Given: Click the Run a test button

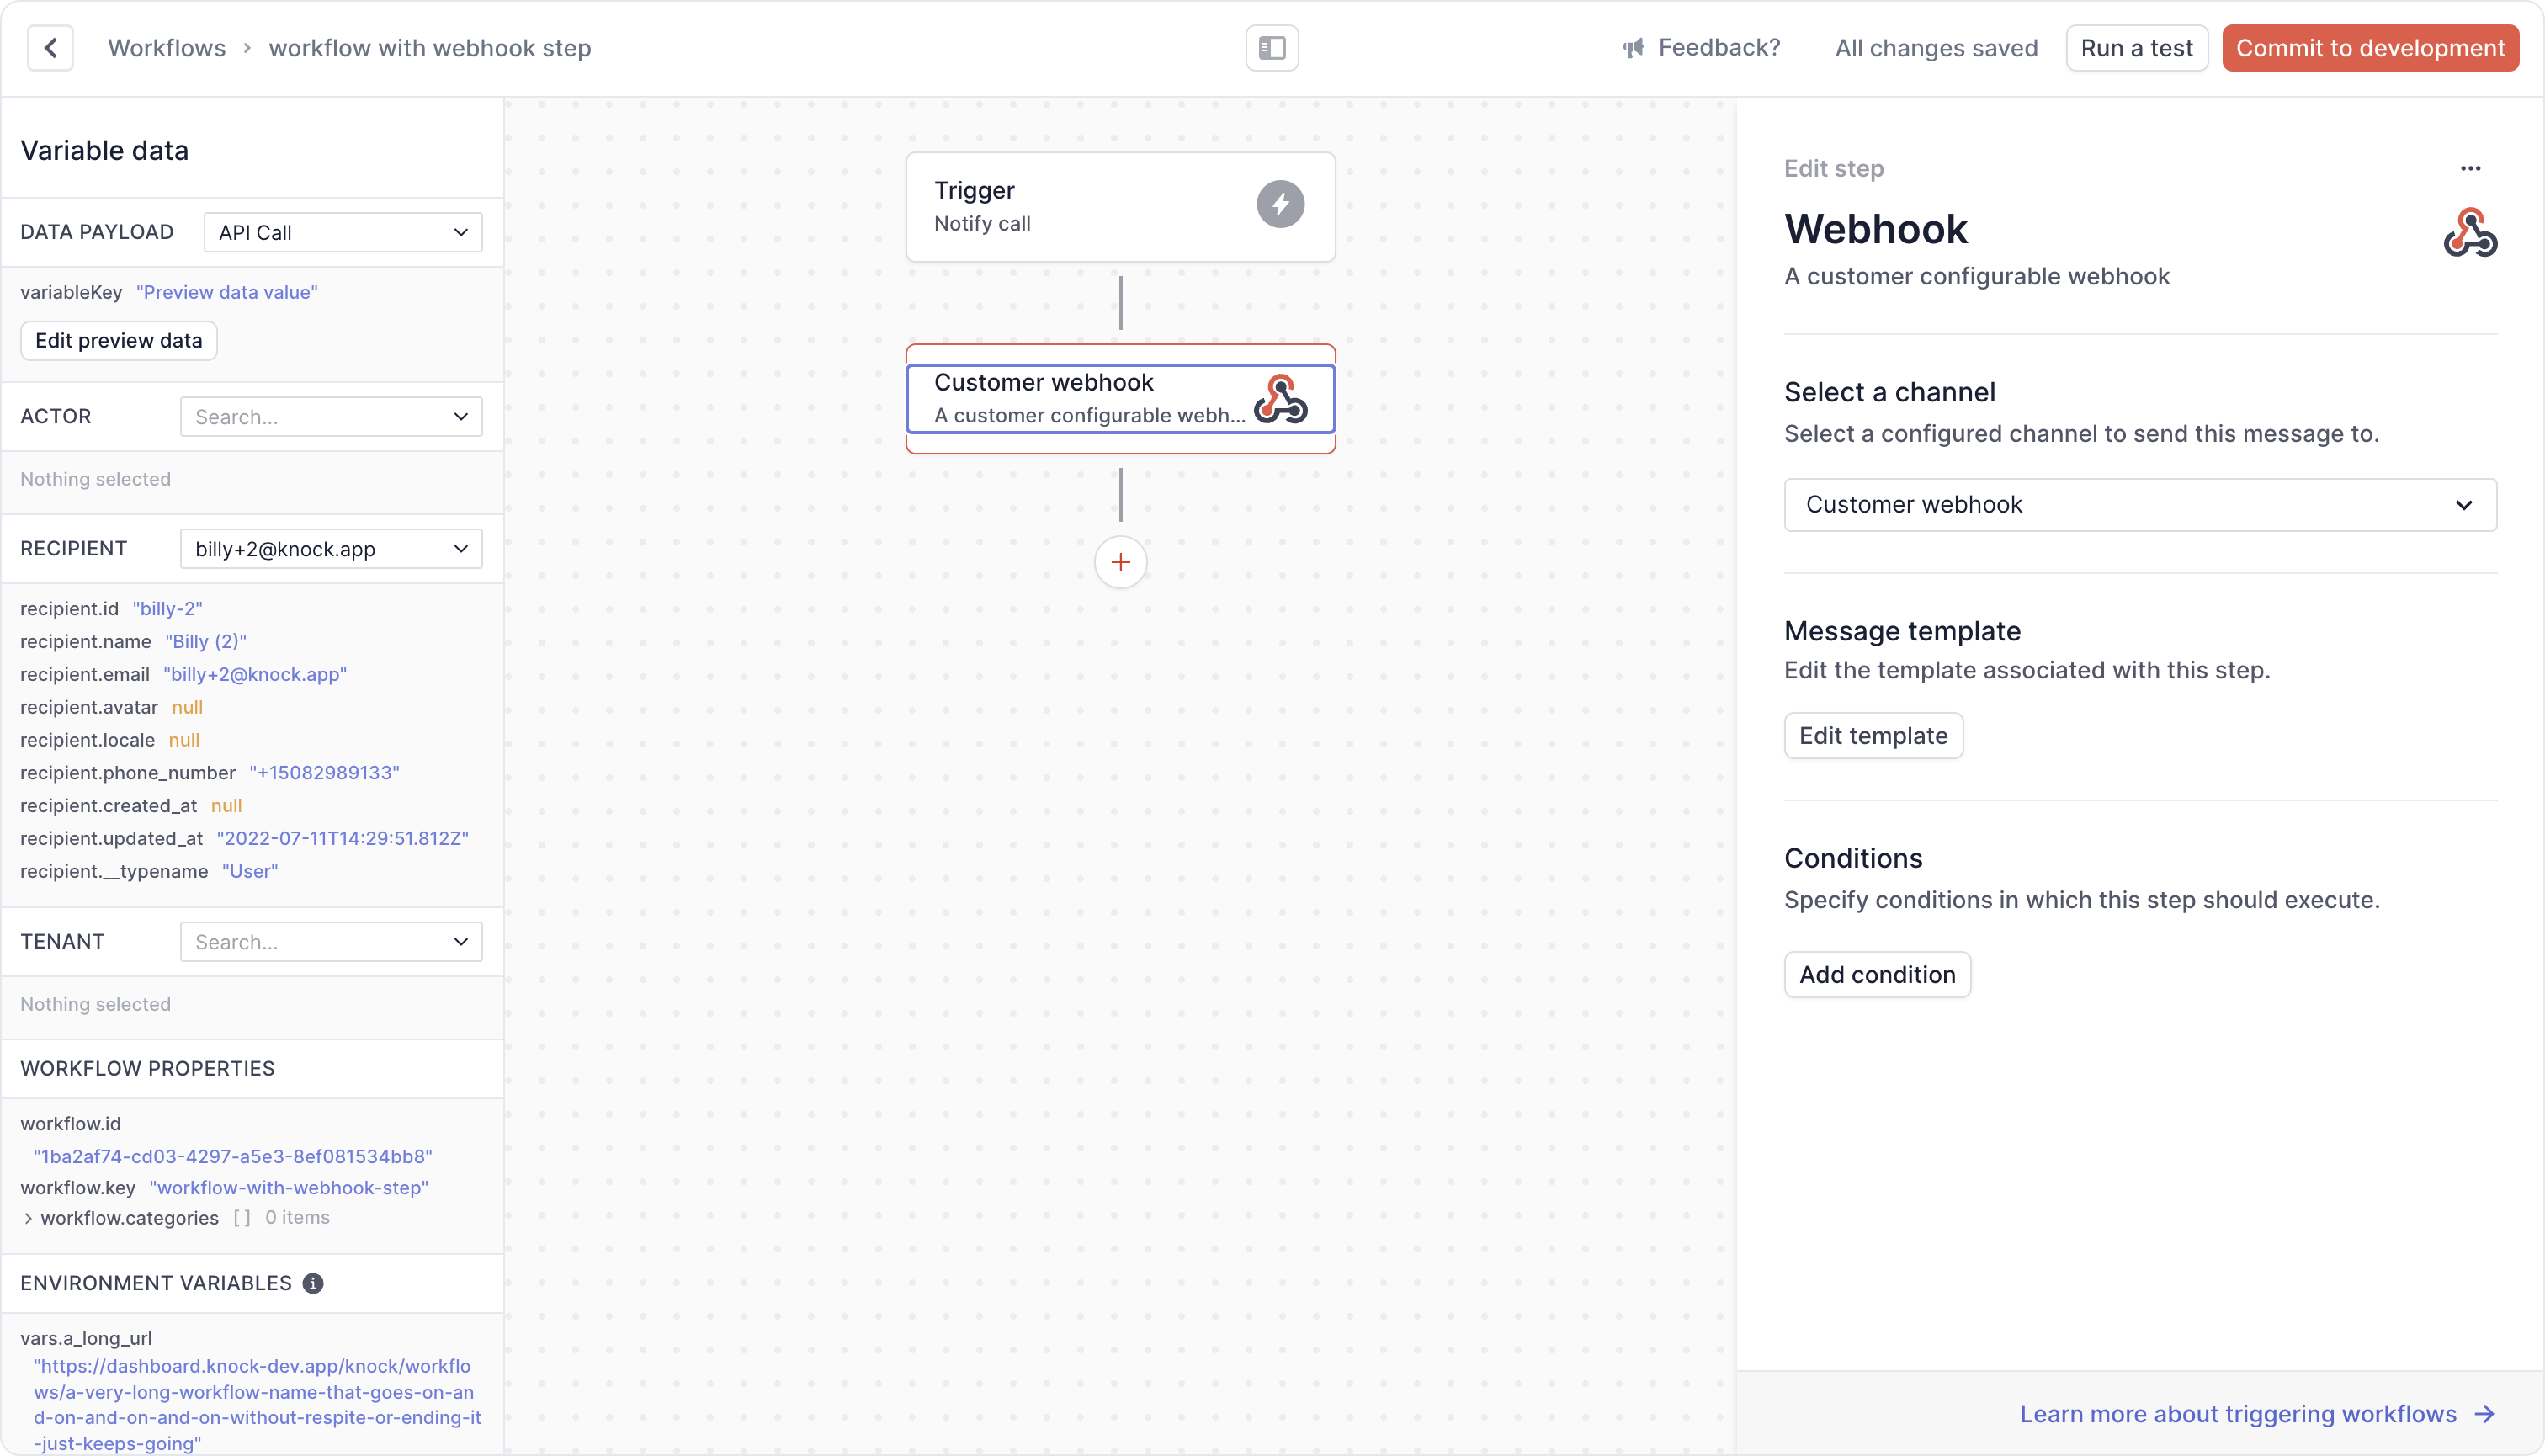Looking at the screenshot, I should coord(2136,47).
